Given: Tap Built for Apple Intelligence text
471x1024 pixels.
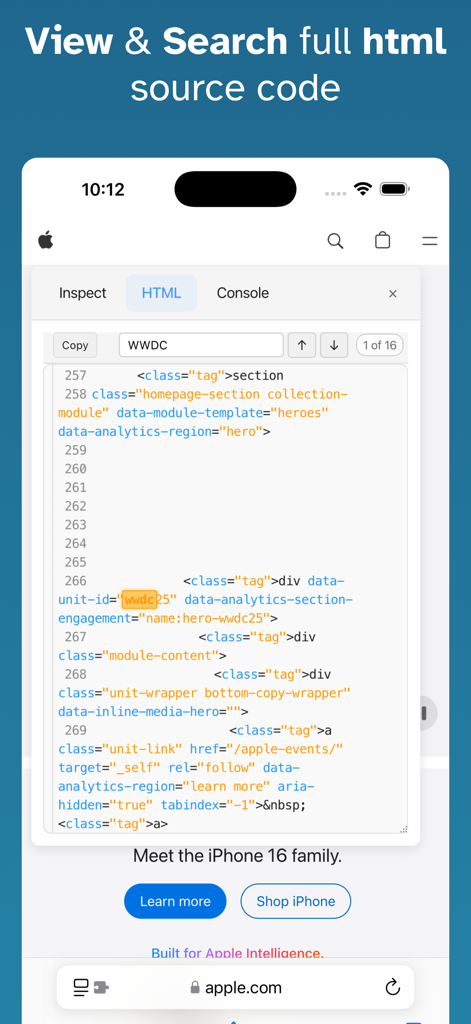Looking at the screenshot, I should [x=238, y=953].
